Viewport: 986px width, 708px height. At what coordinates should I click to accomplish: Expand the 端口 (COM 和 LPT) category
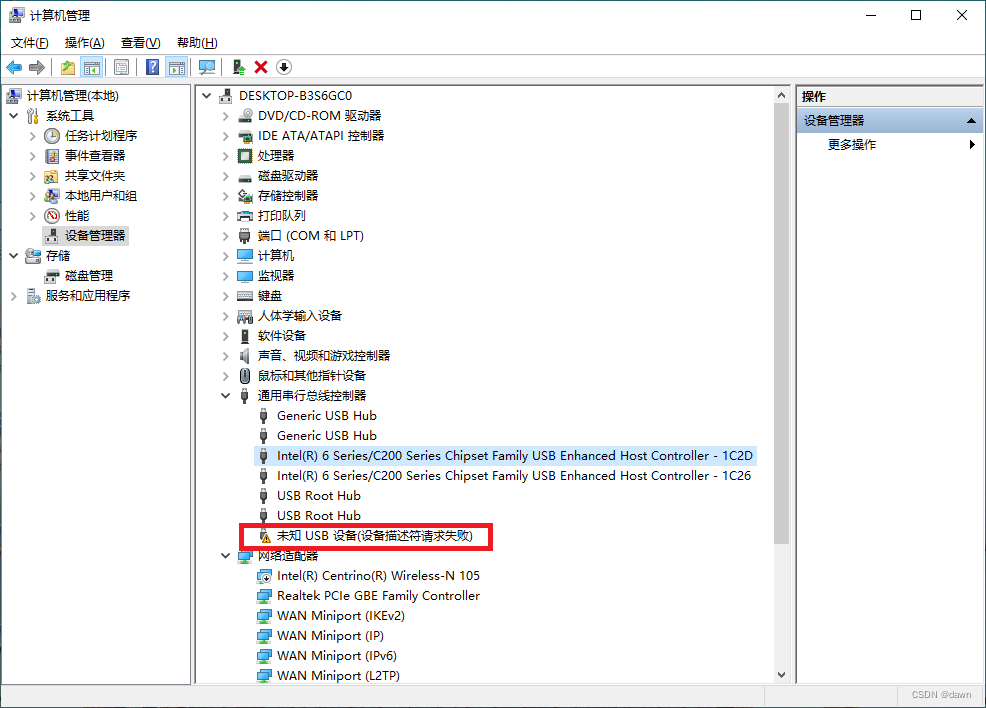tap(226, 236)
